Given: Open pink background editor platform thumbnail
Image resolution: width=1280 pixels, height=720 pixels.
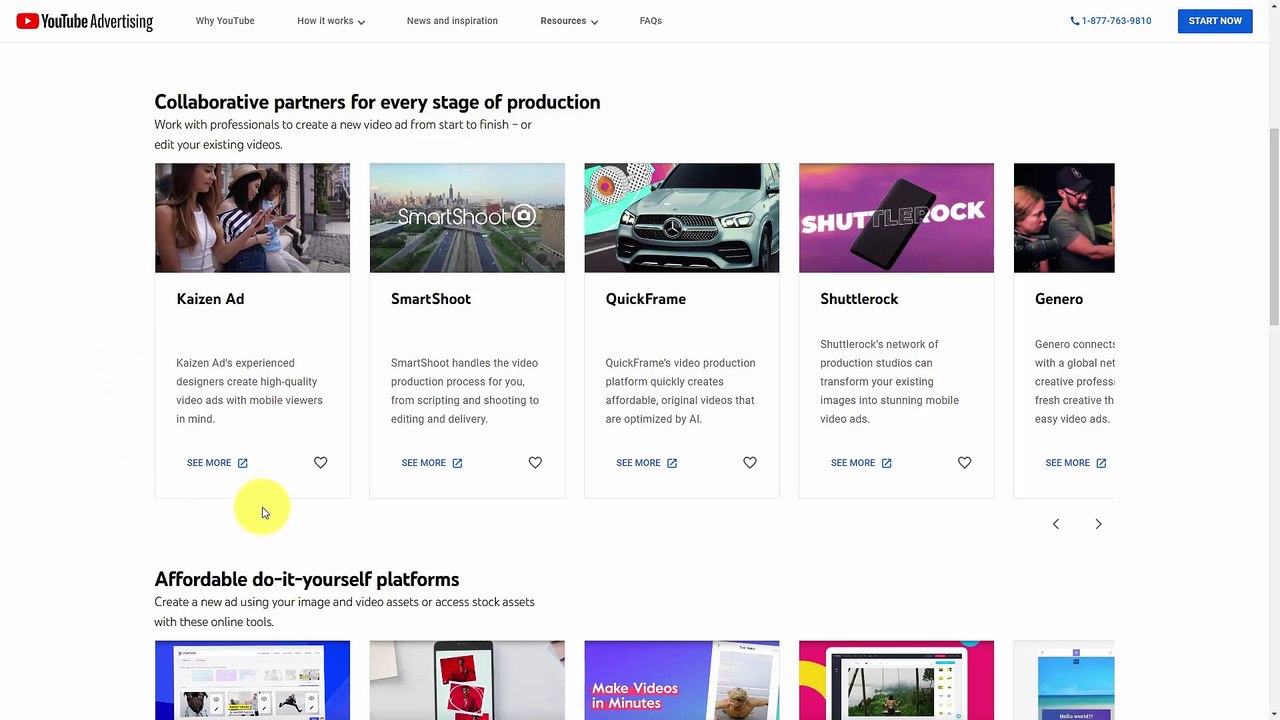Looking at the screenshot, I should tap(896, 680).
